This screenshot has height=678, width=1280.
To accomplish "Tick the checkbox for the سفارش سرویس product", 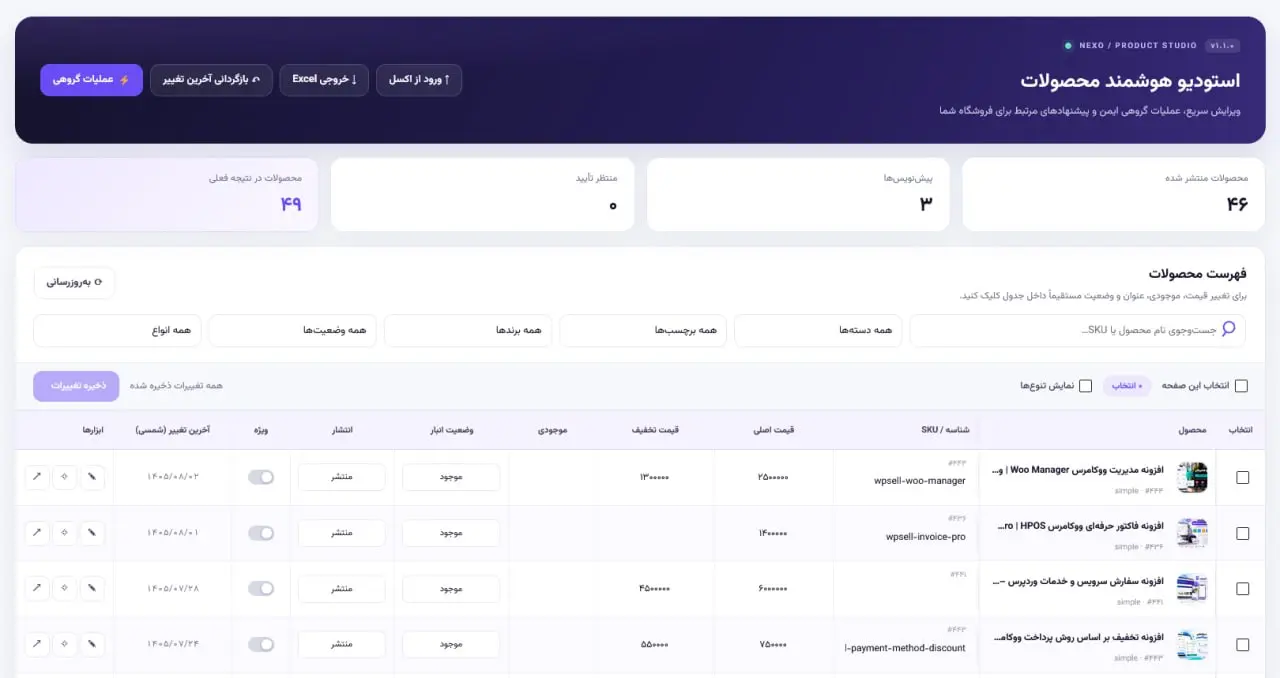I will (1243, 589).
